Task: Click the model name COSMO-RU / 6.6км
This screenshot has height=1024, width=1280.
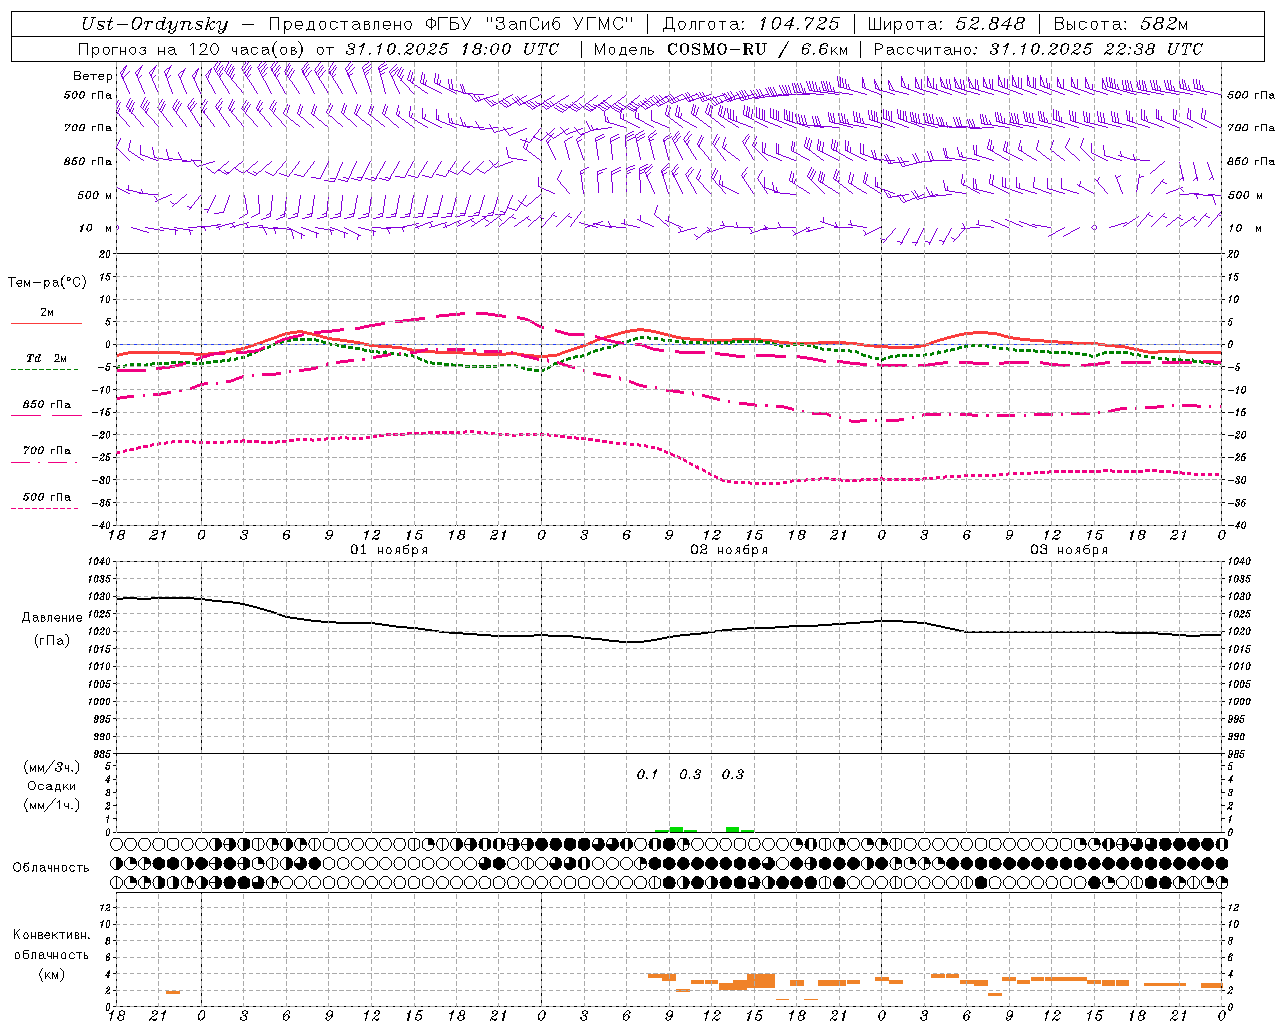Action: pyautogui.click(x=757, y=48)
